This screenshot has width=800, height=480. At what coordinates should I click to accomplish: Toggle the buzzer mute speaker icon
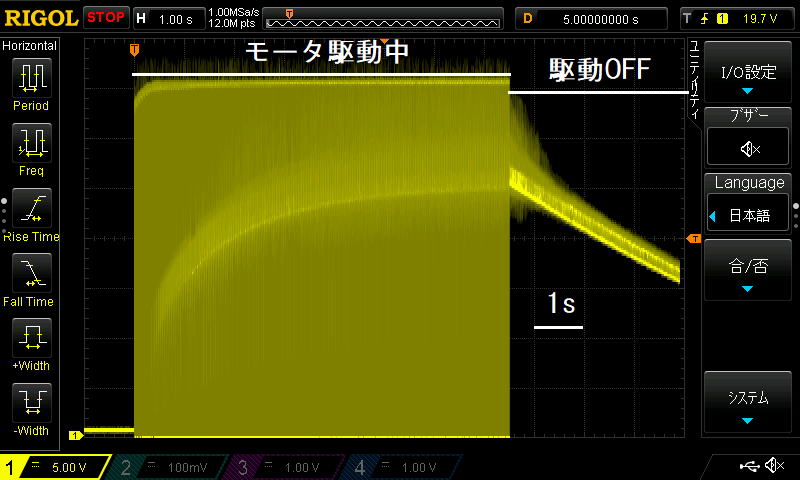click(x=748, y=148)
